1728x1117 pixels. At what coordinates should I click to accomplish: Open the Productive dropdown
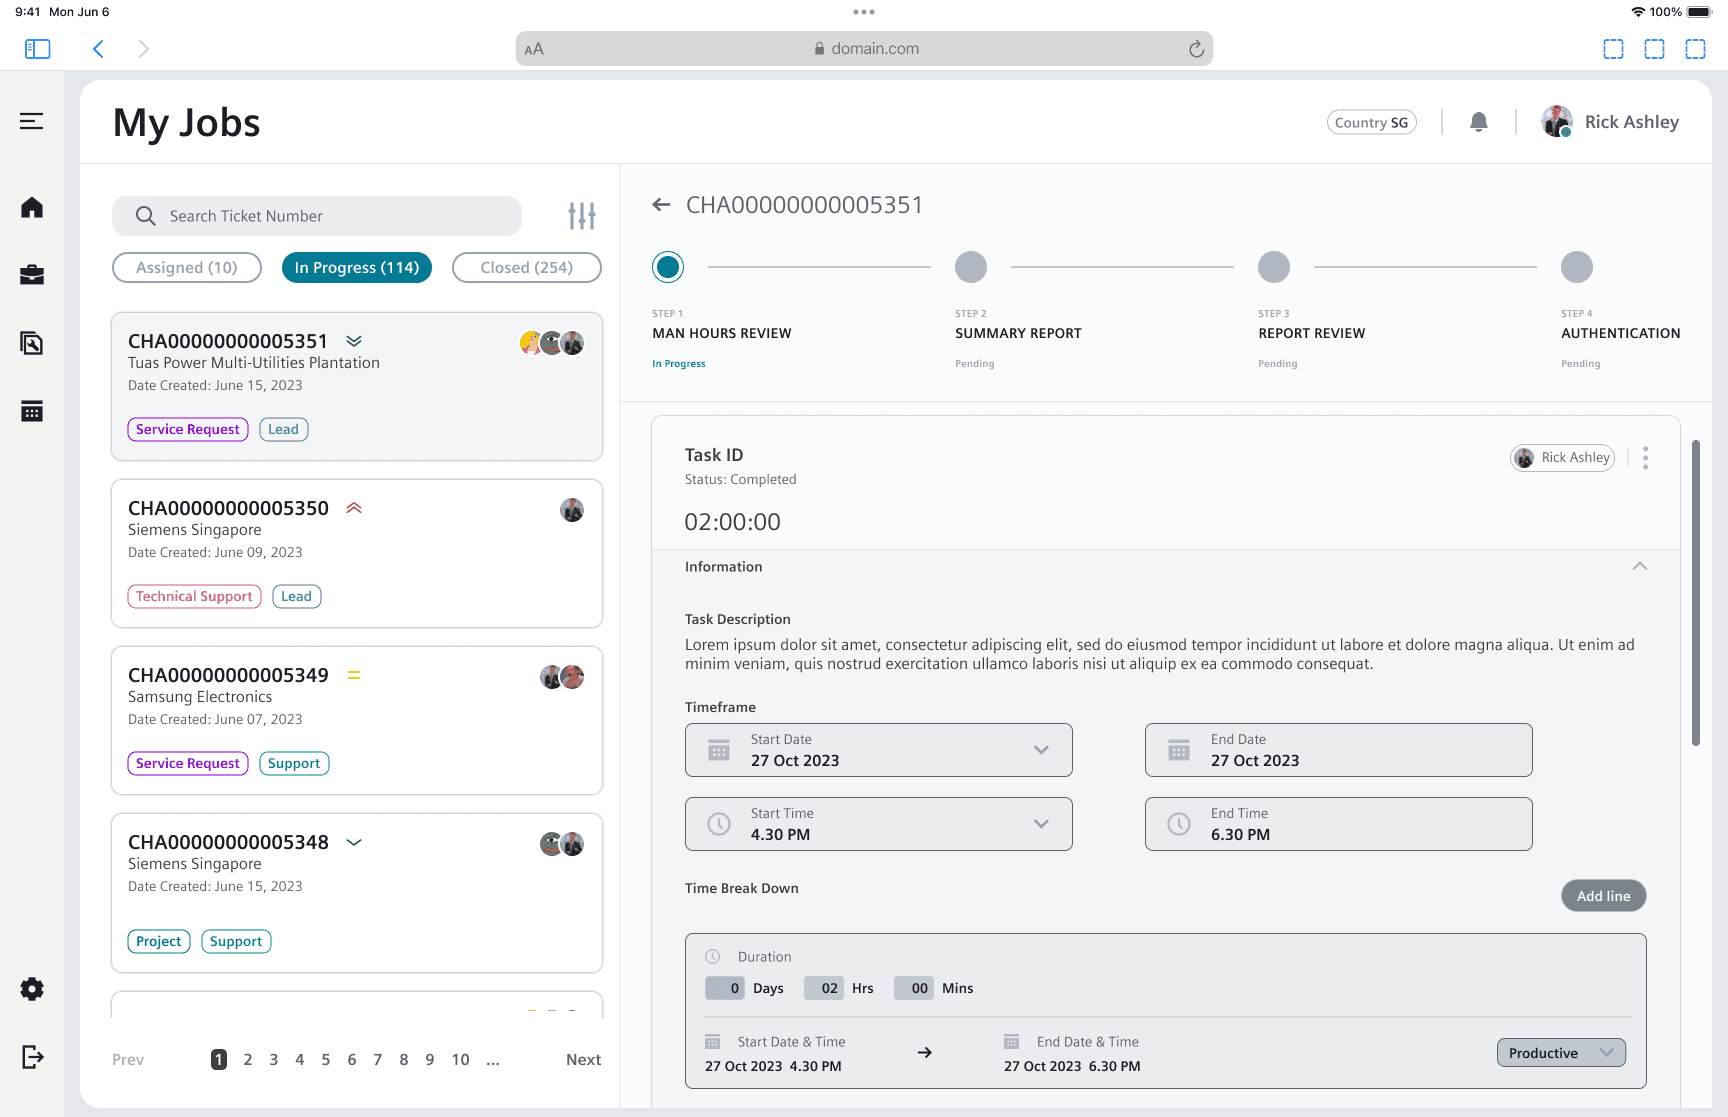[x=1561, y=1053]
